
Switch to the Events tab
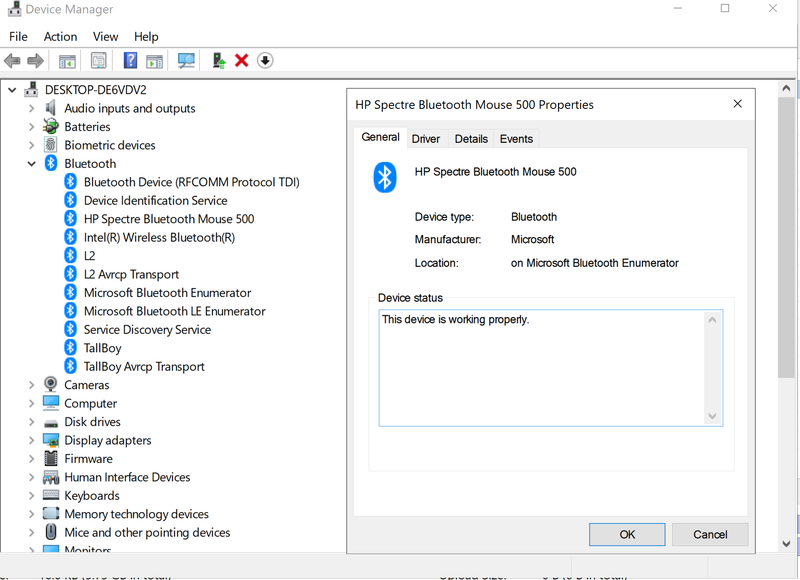point(516,139)
